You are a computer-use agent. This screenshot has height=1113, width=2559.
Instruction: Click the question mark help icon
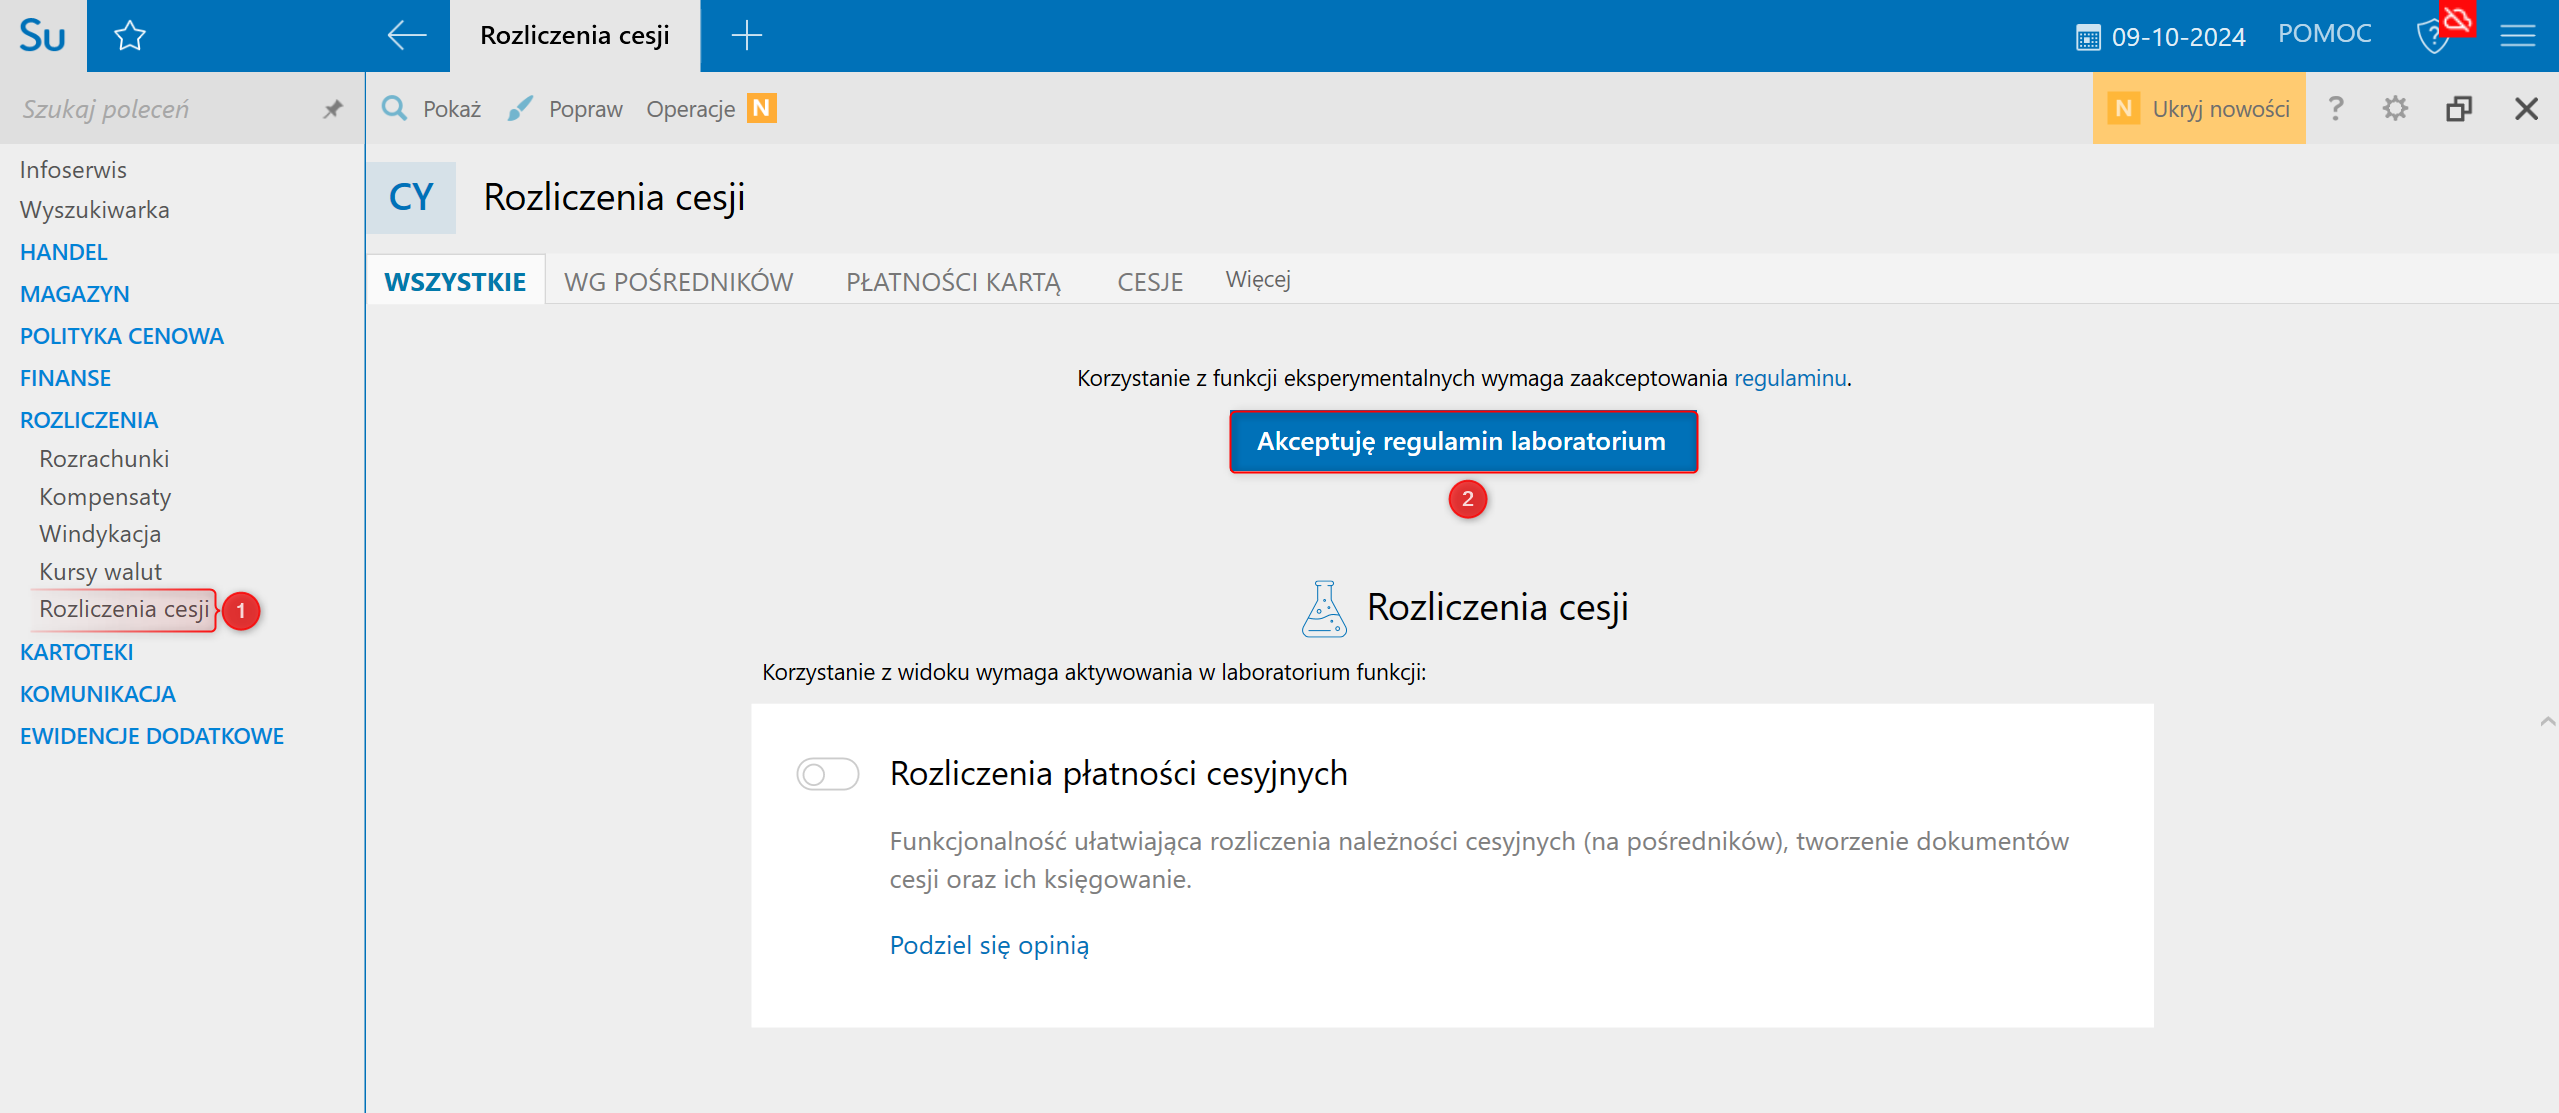click(2335, 108)
